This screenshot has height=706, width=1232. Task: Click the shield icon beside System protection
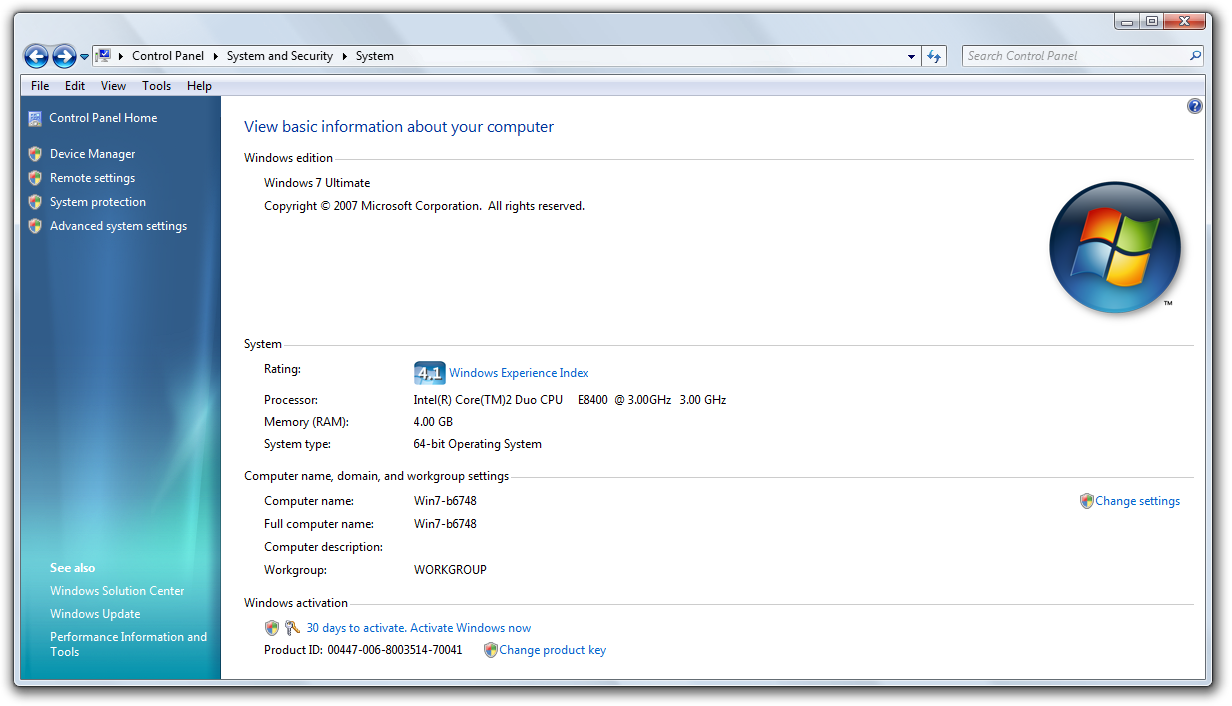[36, 202]
